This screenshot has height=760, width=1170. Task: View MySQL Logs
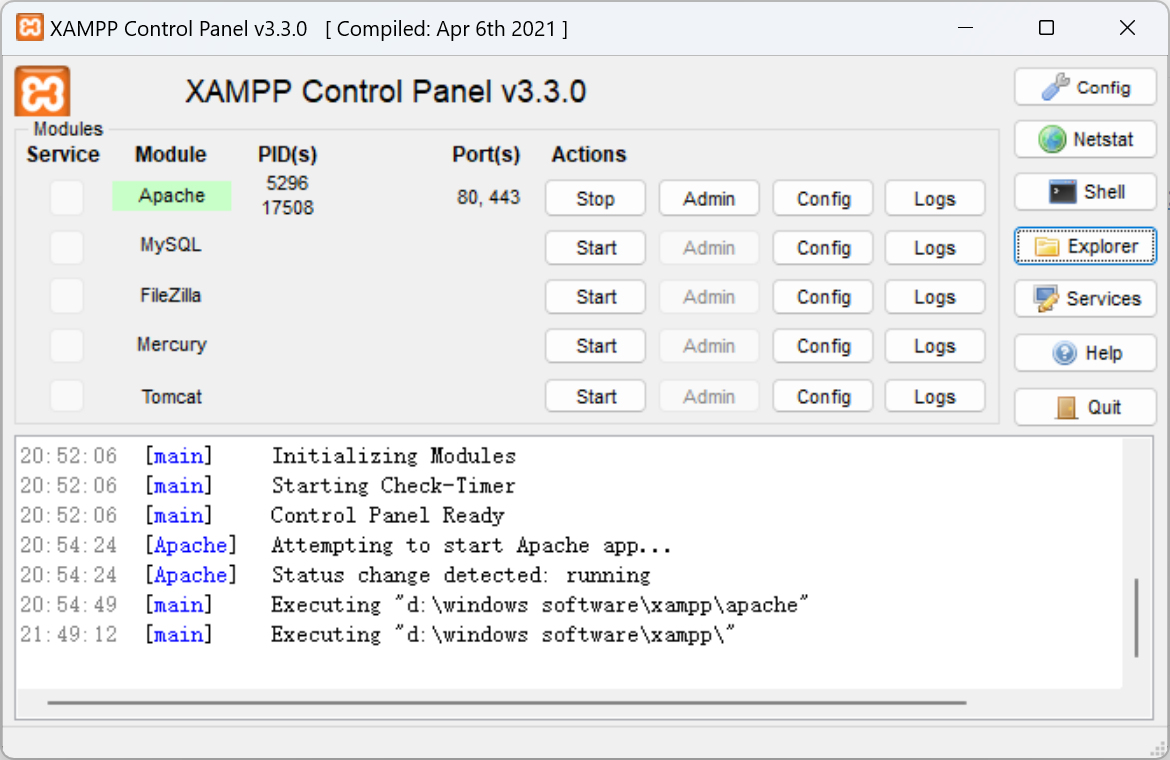pos(935,248)
